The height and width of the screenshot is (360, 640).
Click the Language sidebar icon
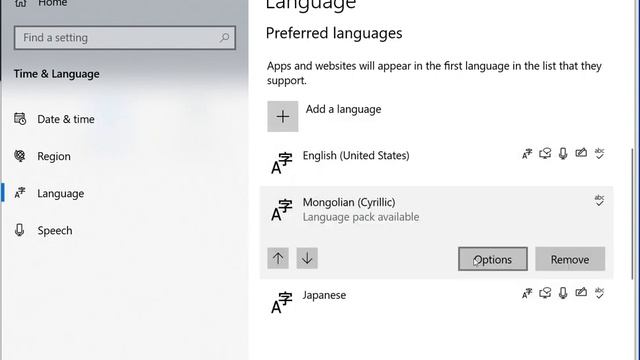click(20, 193)
